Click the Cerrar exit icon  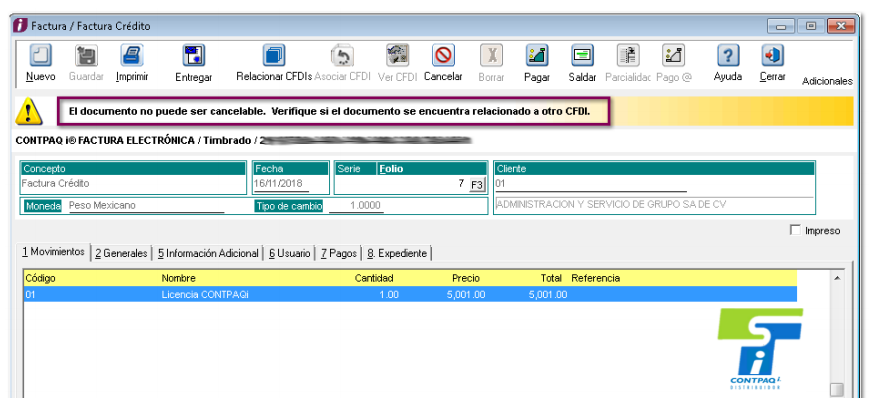coord(773,56)
